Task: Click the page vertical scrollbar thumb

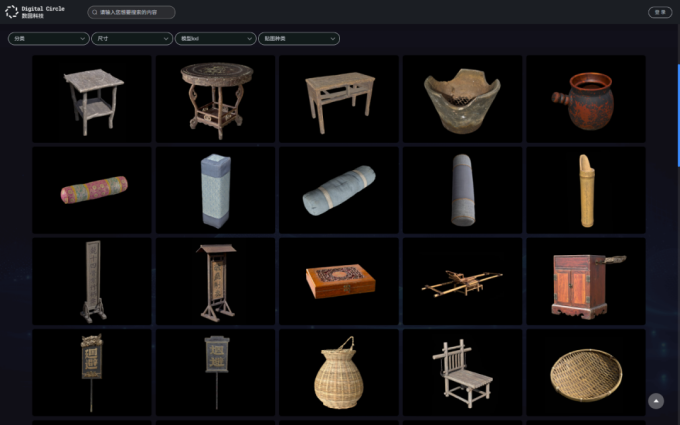Action: (x=678, y=115)
